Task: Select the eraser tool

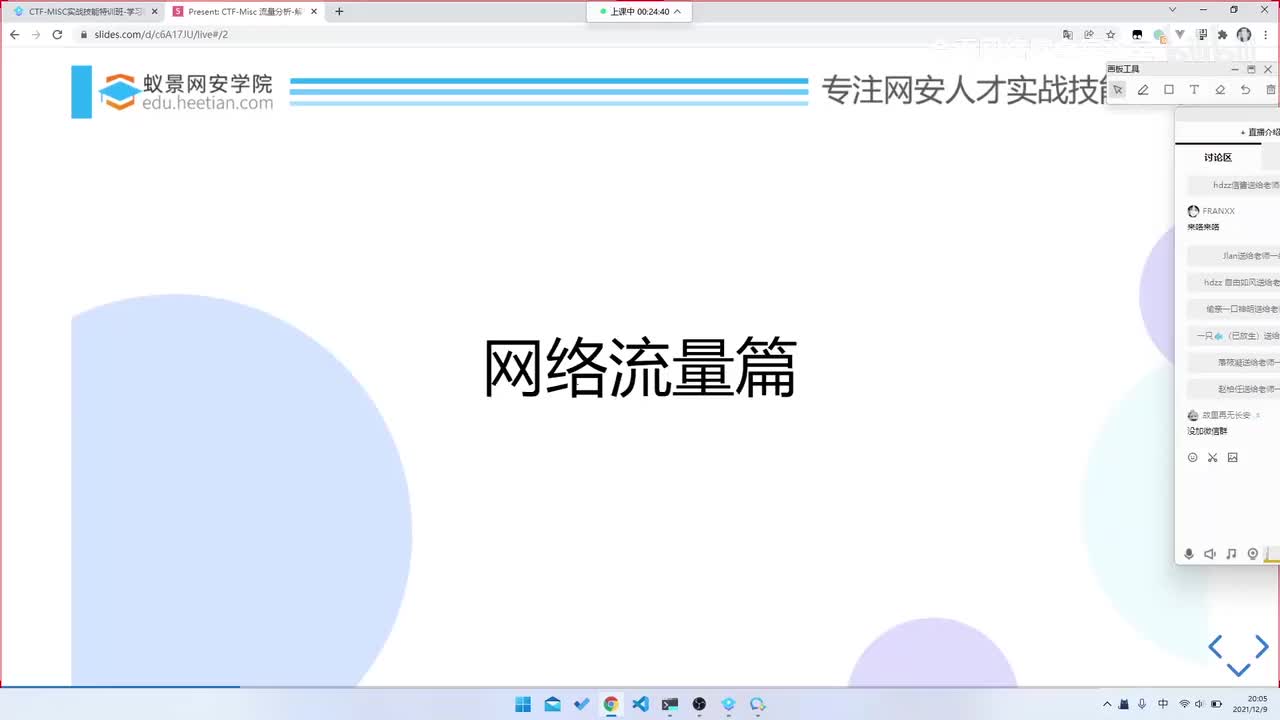Action: [x=1220, y=90]
